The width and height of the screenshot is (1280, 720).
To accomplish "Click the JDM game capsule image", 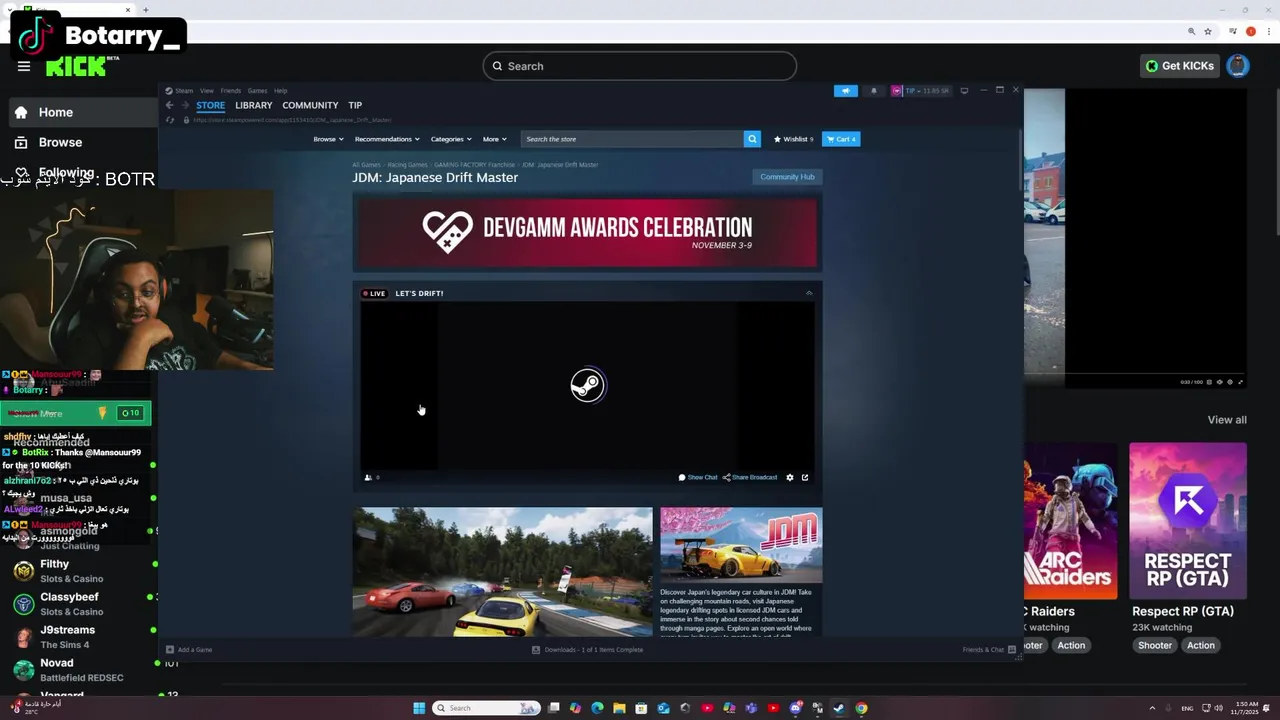I will click(741, 545).
